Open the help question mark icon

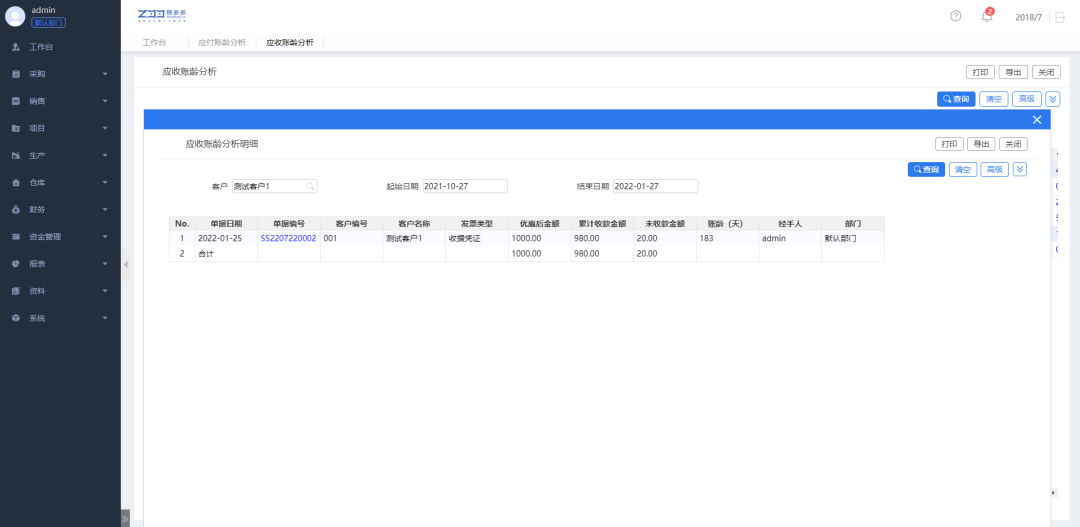click(x=955, y=17)
